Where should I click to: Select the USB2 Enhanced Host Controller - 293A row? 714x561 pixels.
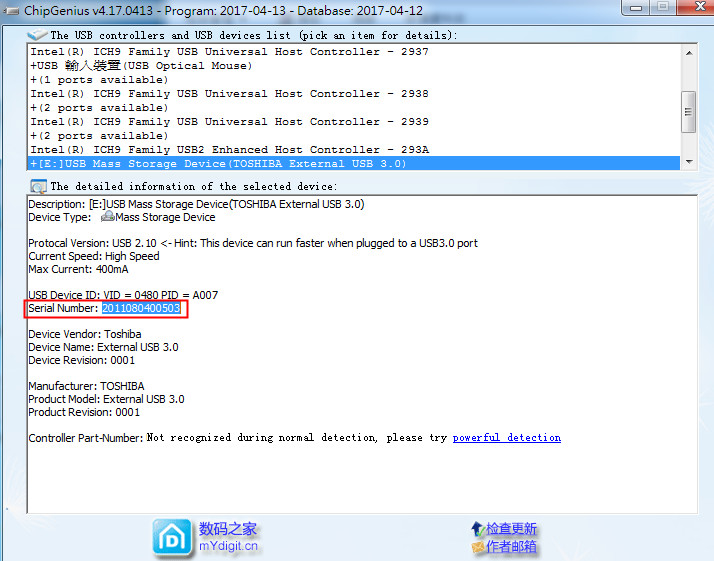pos(354,149)
